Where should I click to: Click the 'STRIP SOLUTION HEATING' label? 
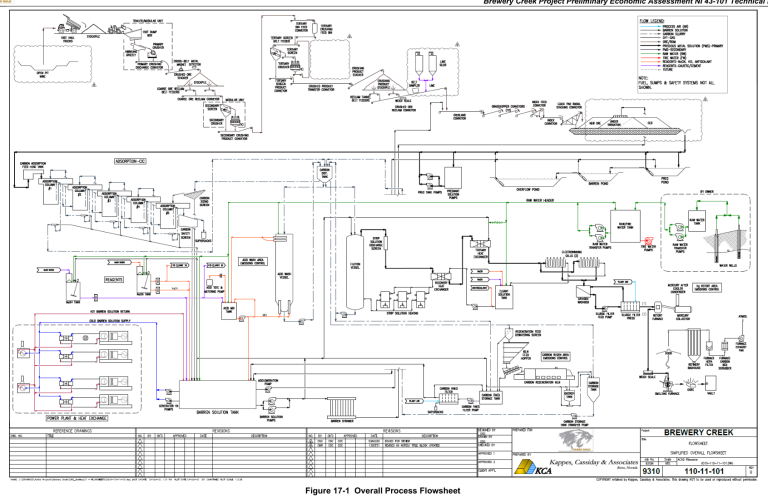pyautogui.click(x=403, y=313)
